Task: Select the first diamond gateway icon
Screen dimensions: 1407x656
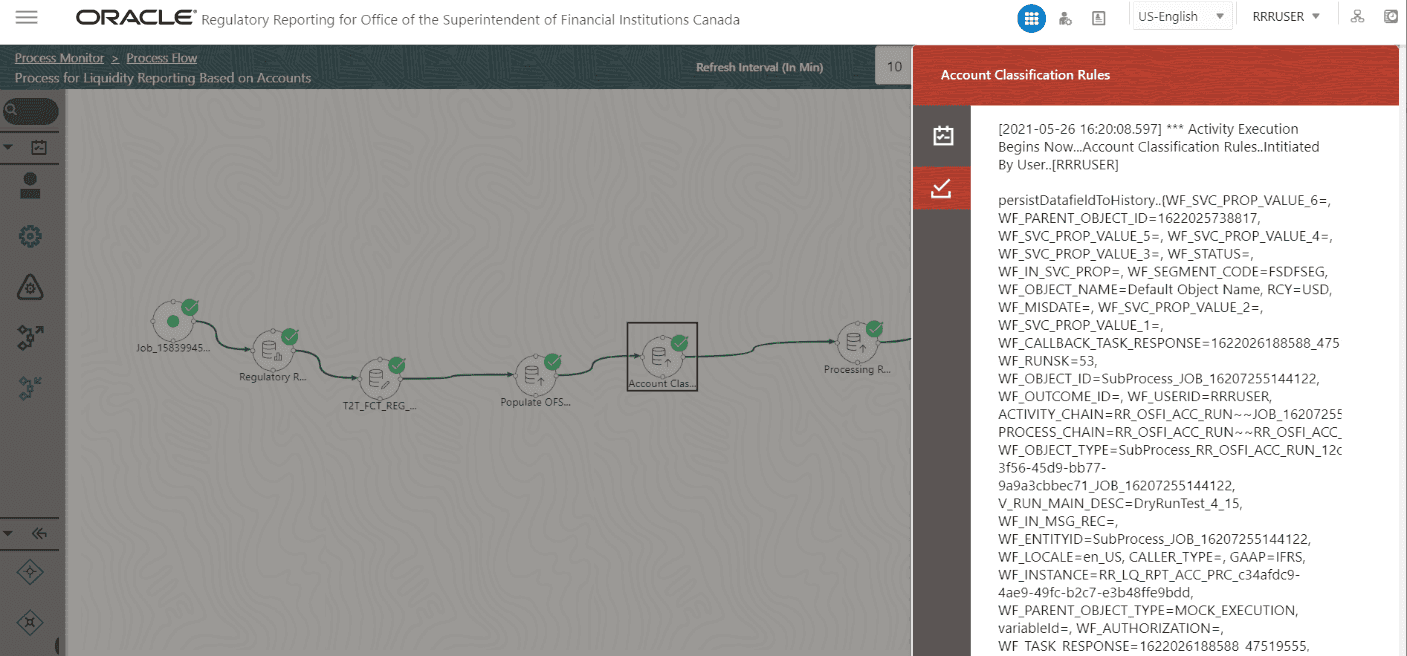Action: (x=30, y=572)
